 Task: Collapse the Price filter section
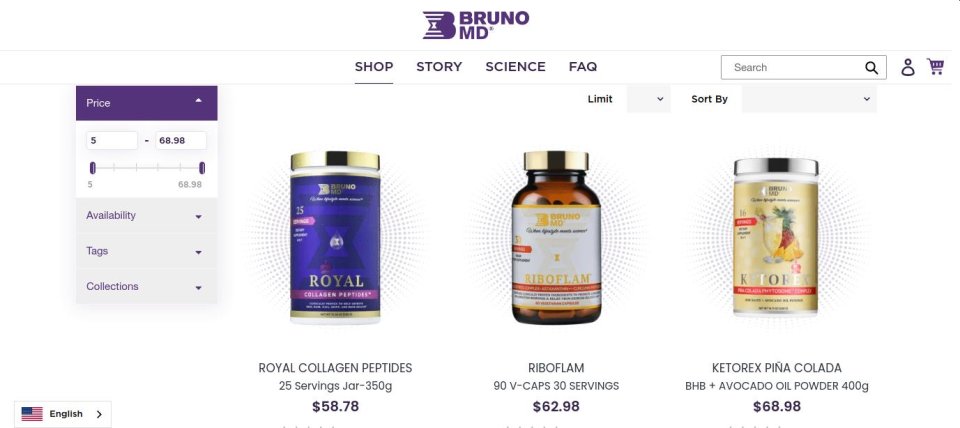(x=146, y=103)
